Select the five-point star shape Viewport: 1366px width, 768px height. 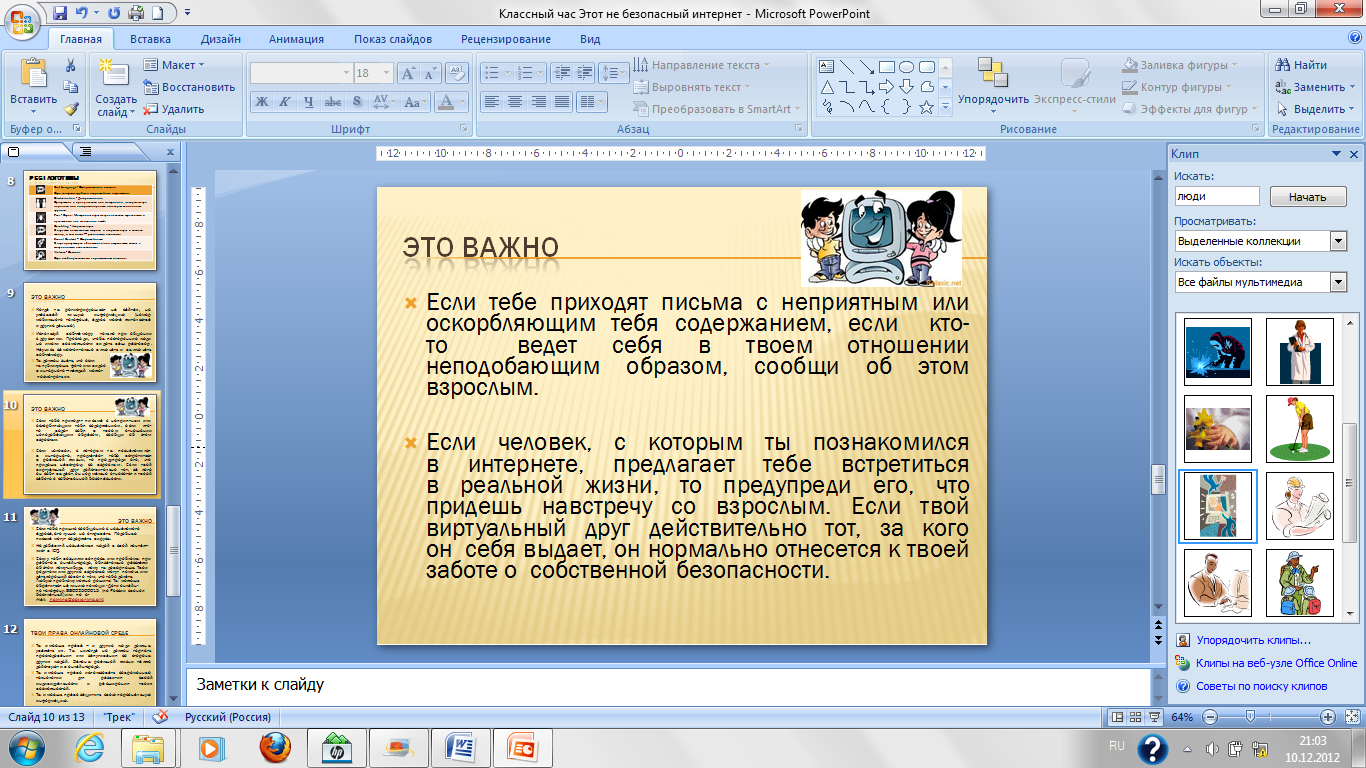coord(926,106)
